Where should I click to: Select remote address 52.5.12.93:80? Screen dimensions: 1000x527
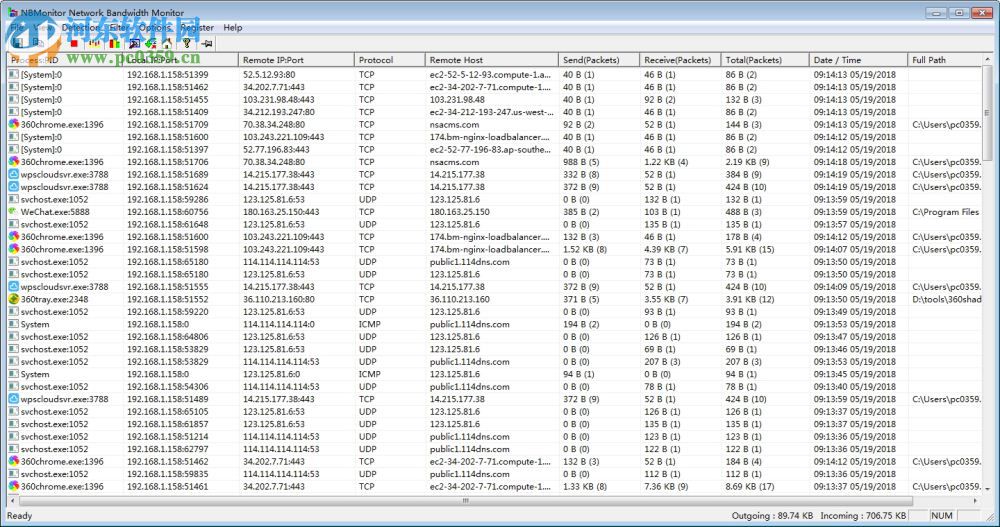click(x=269, y=75)
